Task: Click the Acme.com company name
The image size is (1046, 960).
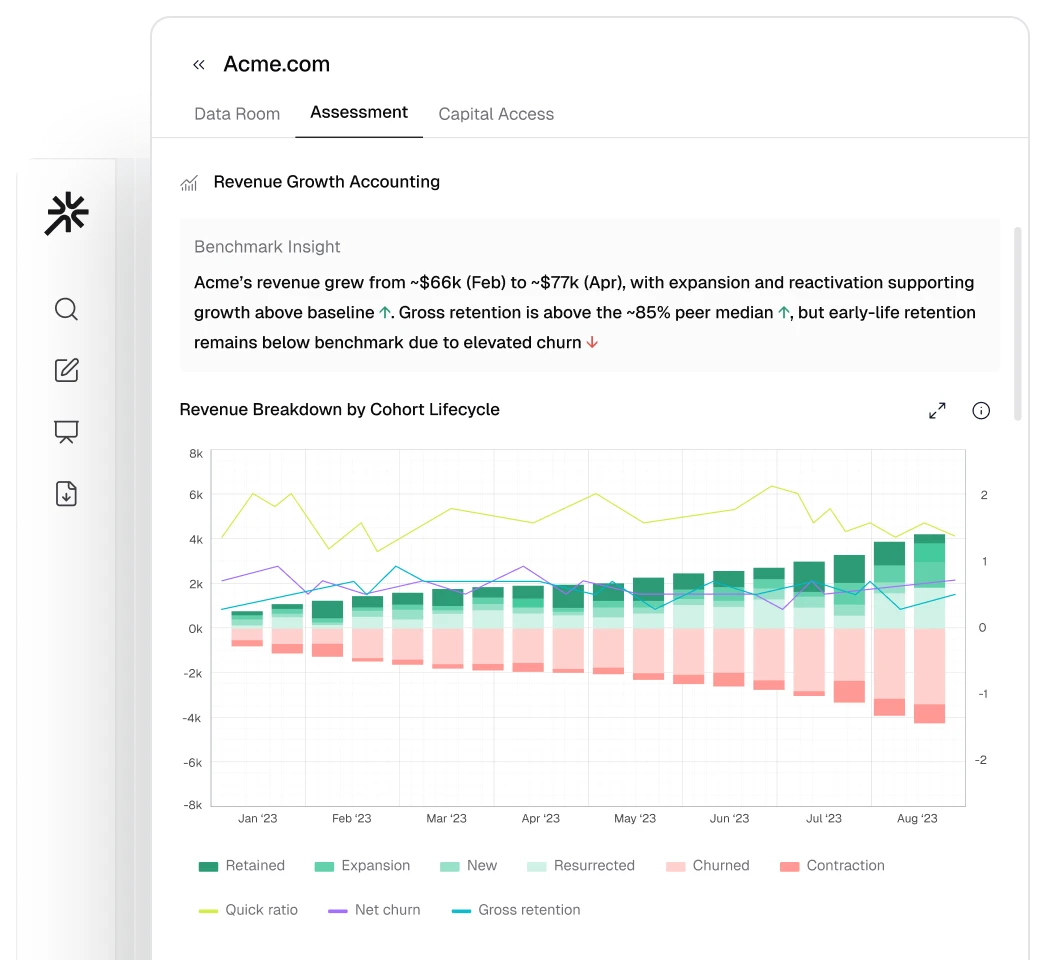Action: [277, 64]
